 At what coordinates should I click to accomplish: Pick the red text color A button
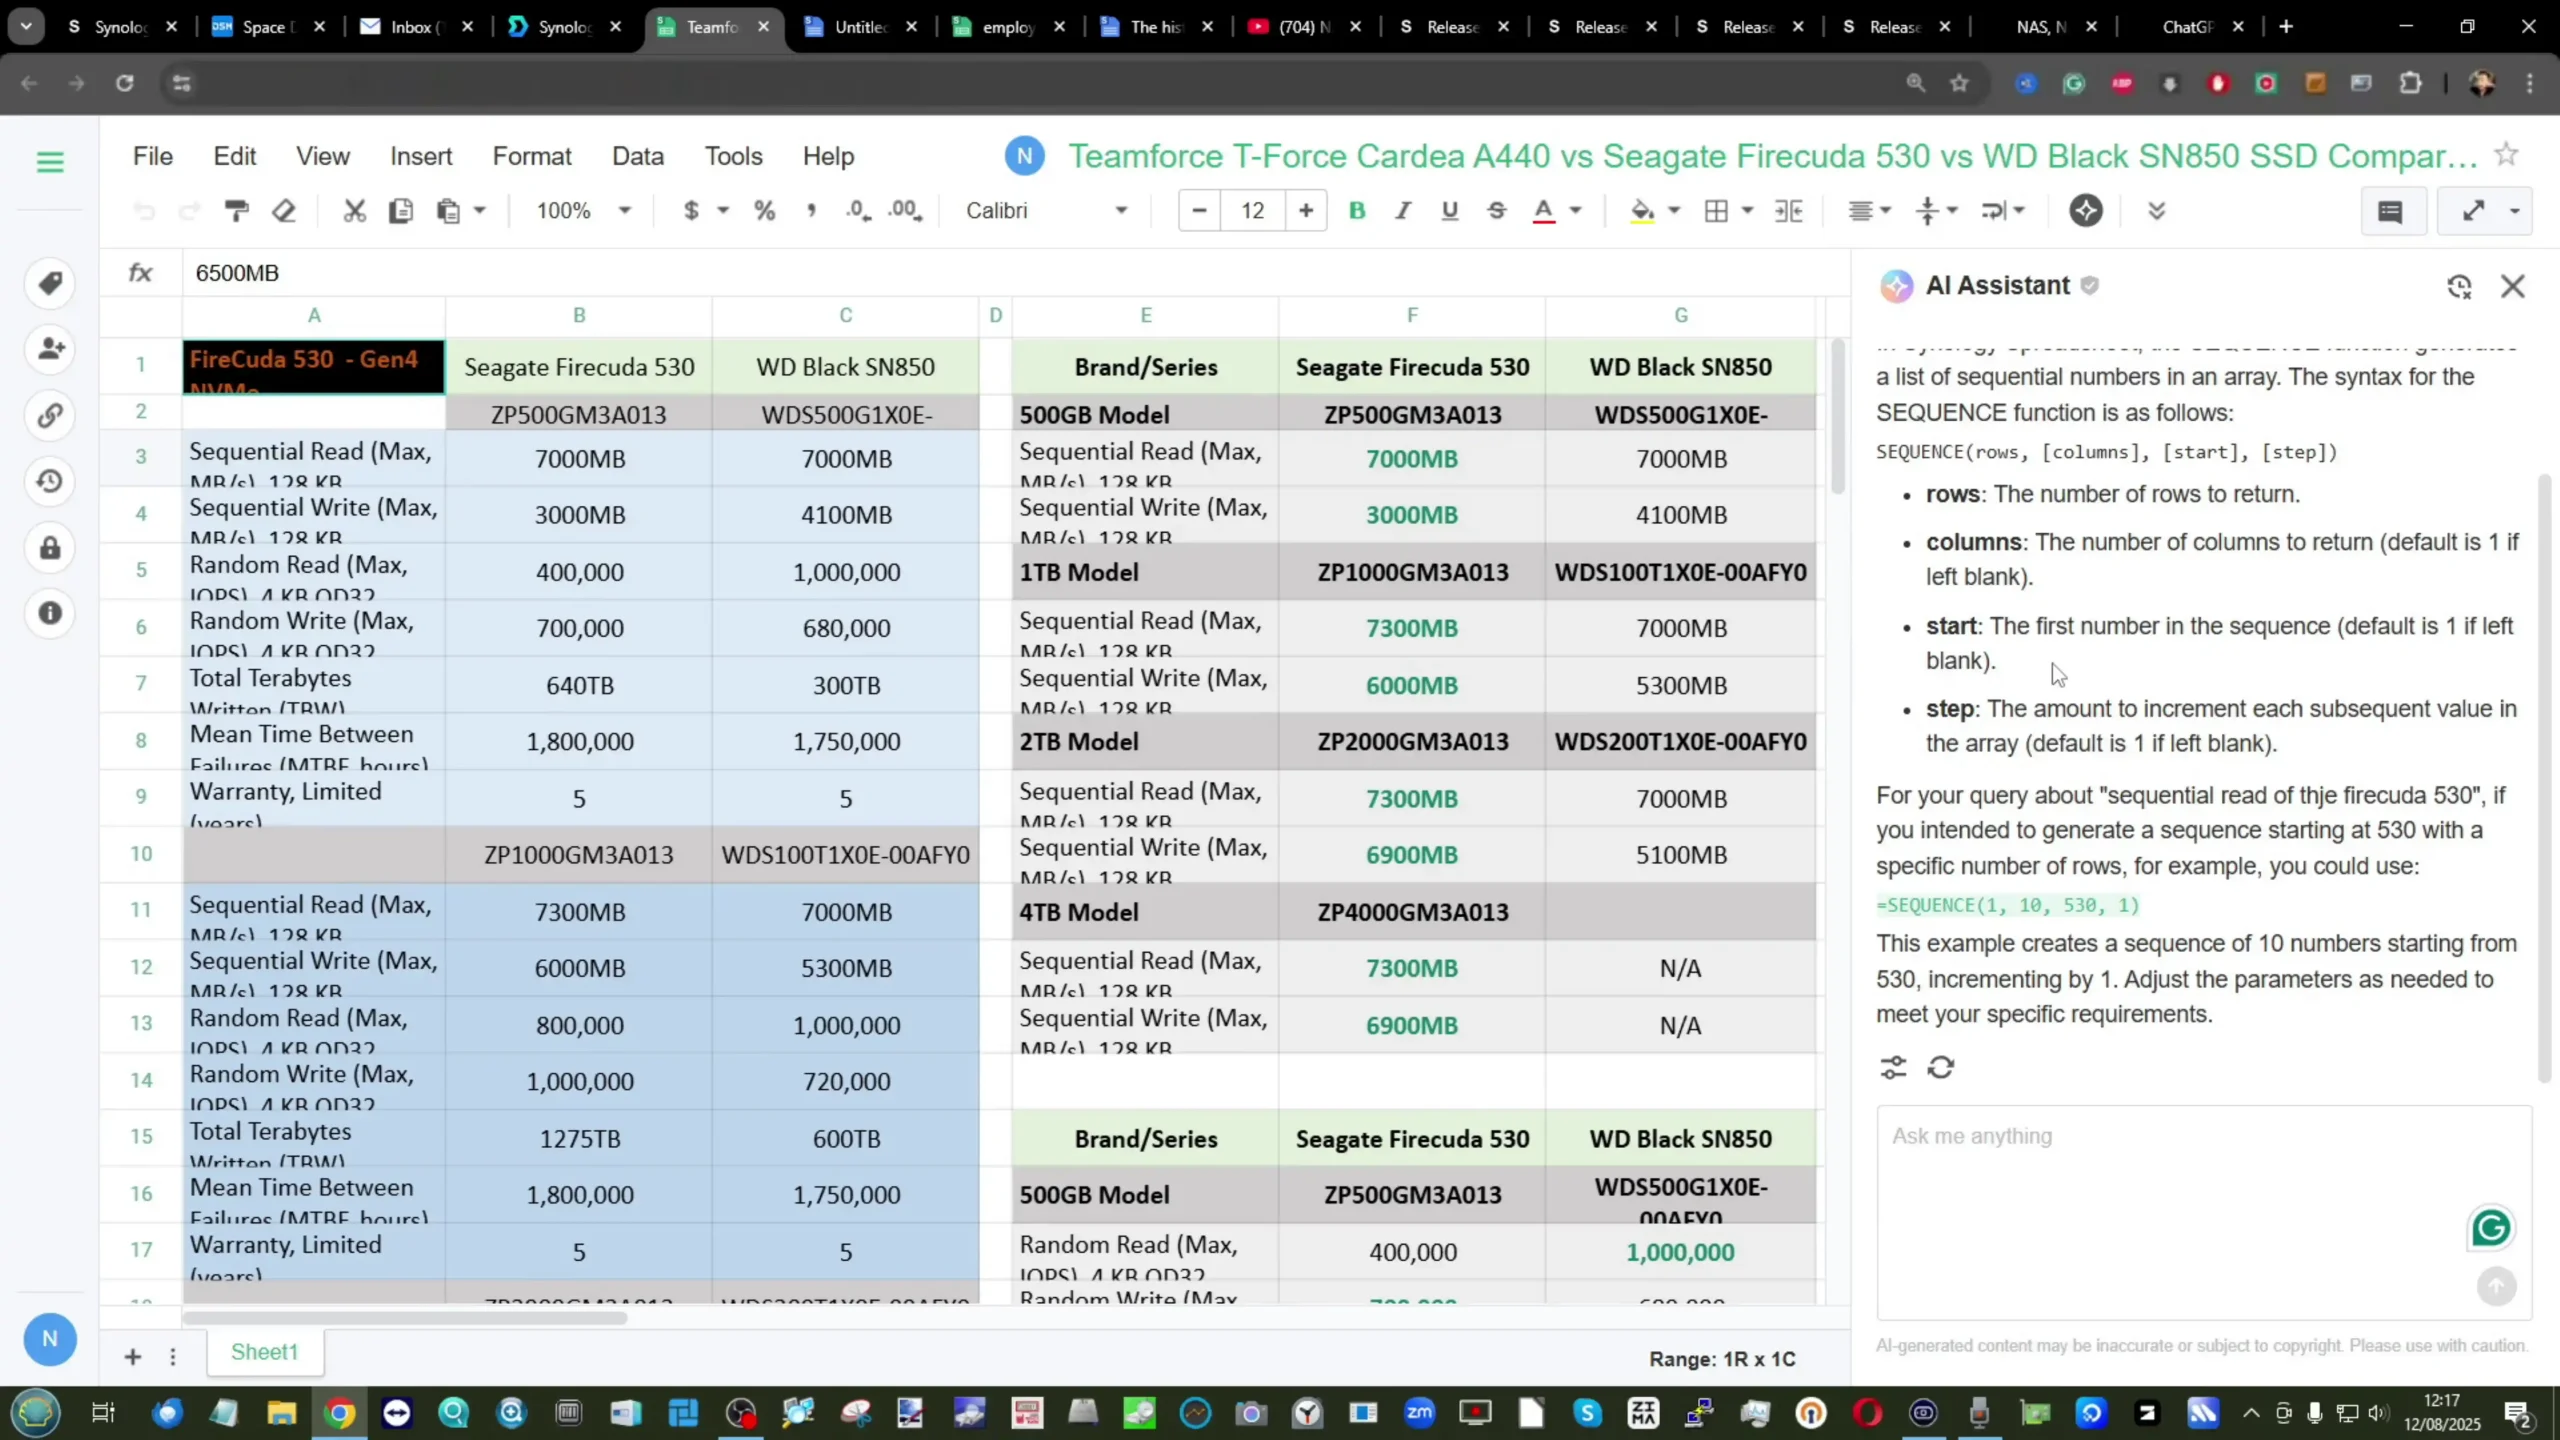click(1544, 211)
